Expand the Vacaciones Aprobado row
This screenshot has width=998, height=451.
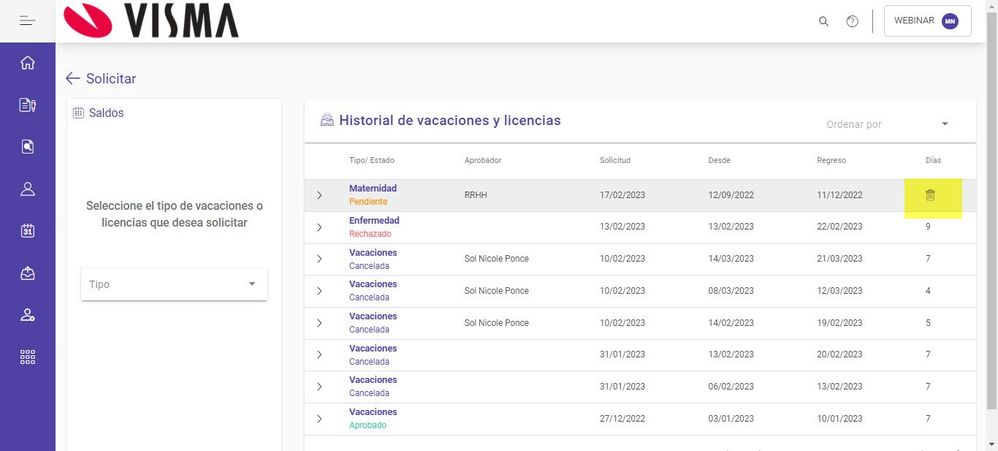pos(320,419)
